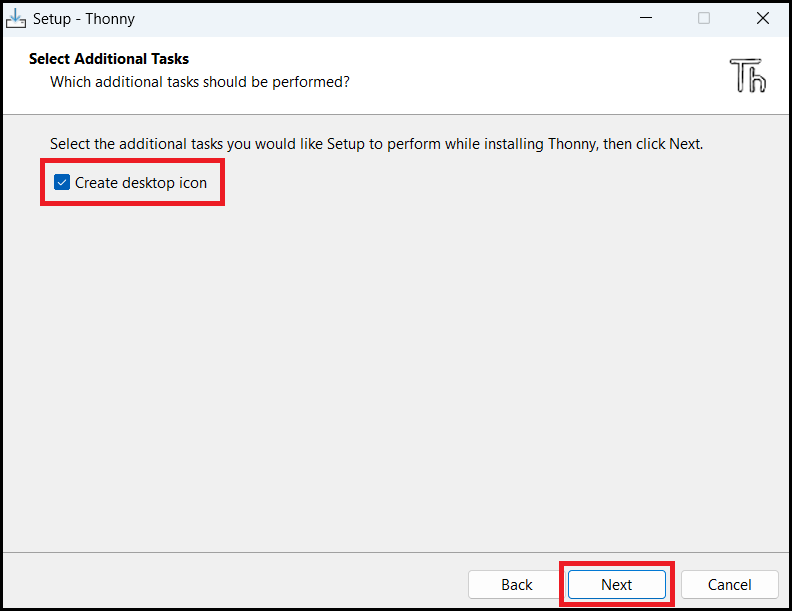792x611 pixels.
Task: Close the Thonny setup window
Action: (763, 18)
